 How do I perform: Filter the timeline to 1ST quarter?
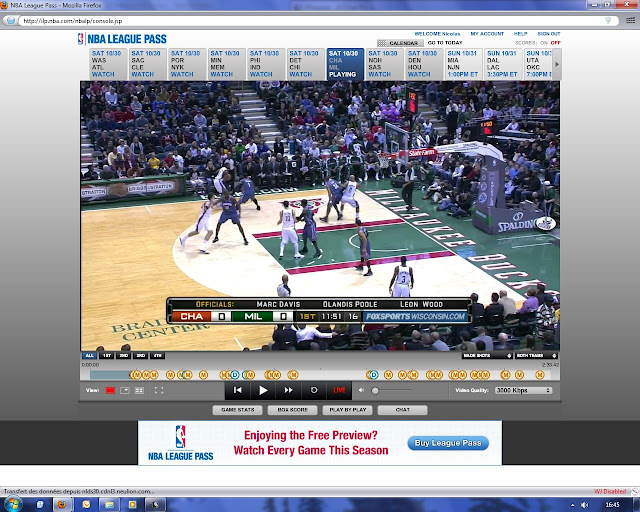[x=107, y=356]
